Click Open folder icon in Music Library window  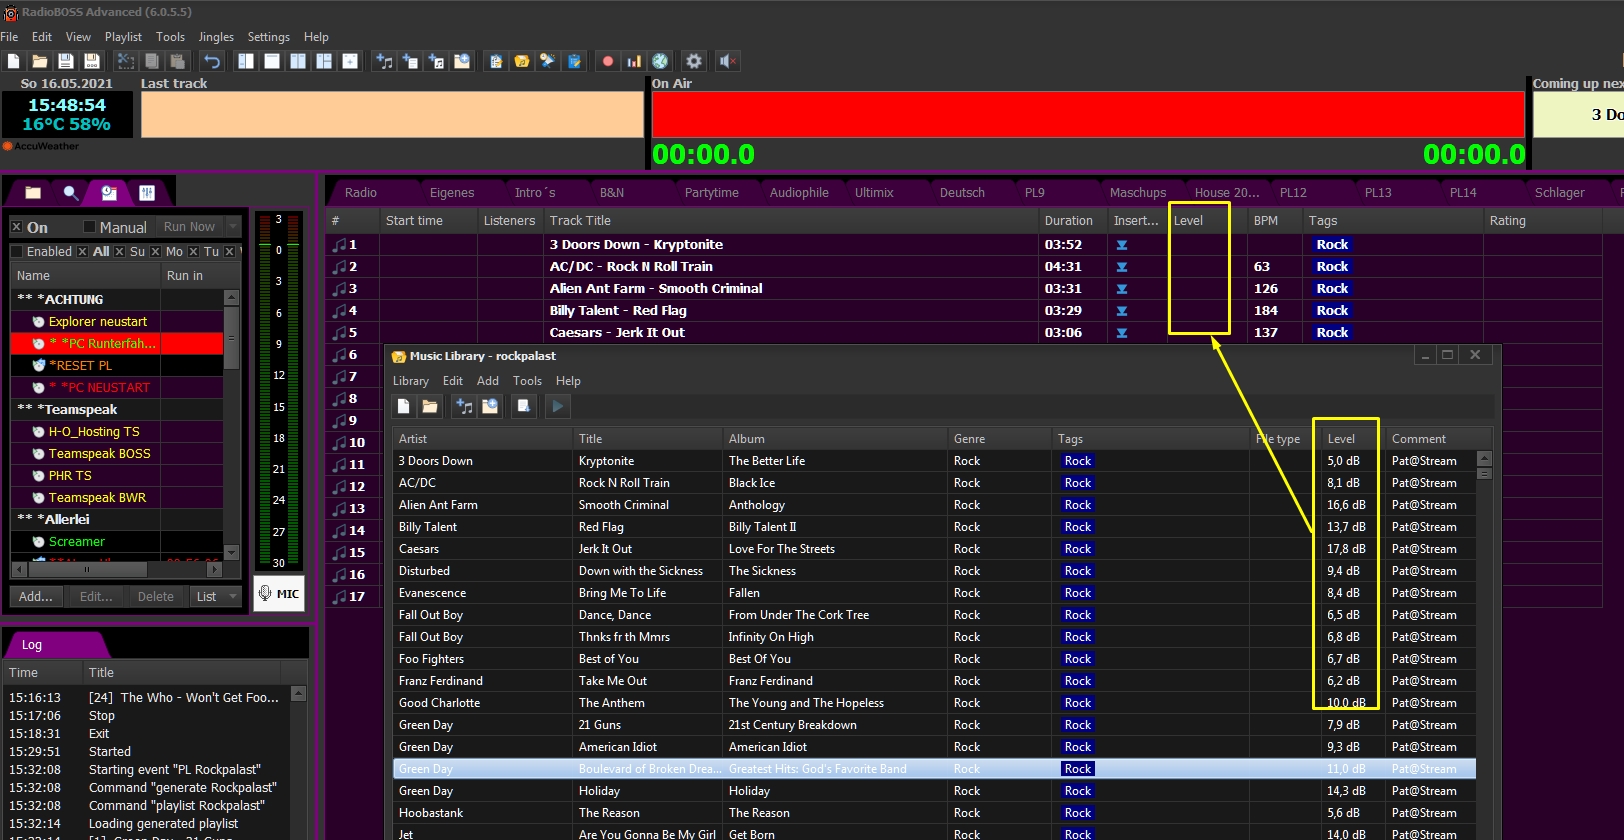430,406
